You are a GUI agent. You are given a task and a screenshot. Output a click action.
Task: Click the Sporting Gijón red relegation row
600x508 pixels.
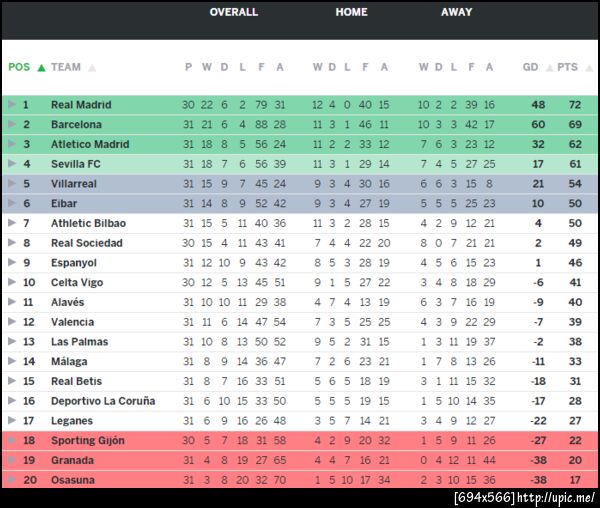(300, 440)
